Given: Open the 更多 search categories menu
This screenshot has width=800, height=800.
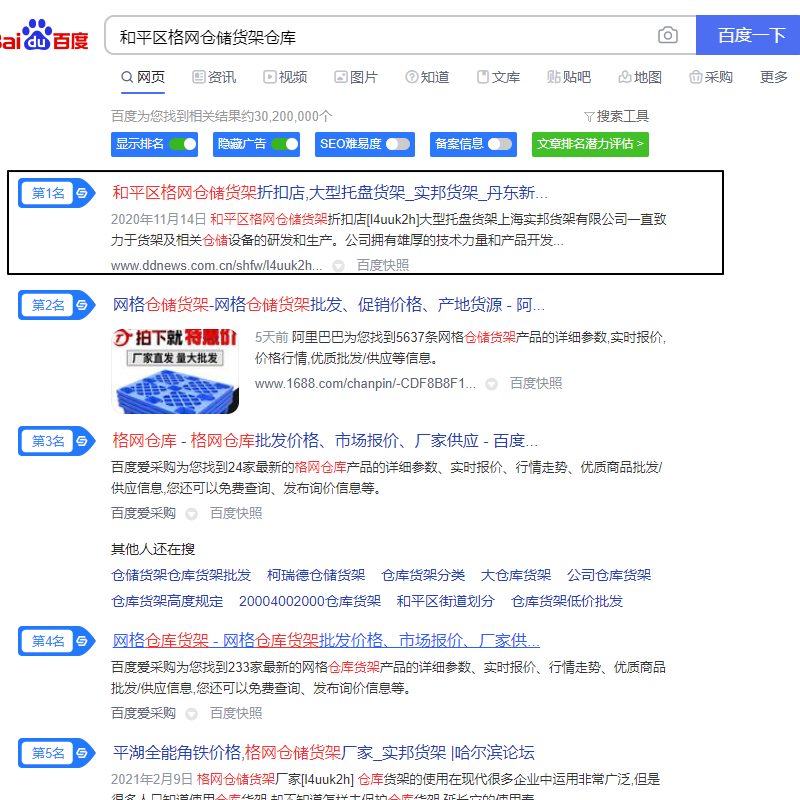Looking at the screenshot, I should tap(773, 77).
